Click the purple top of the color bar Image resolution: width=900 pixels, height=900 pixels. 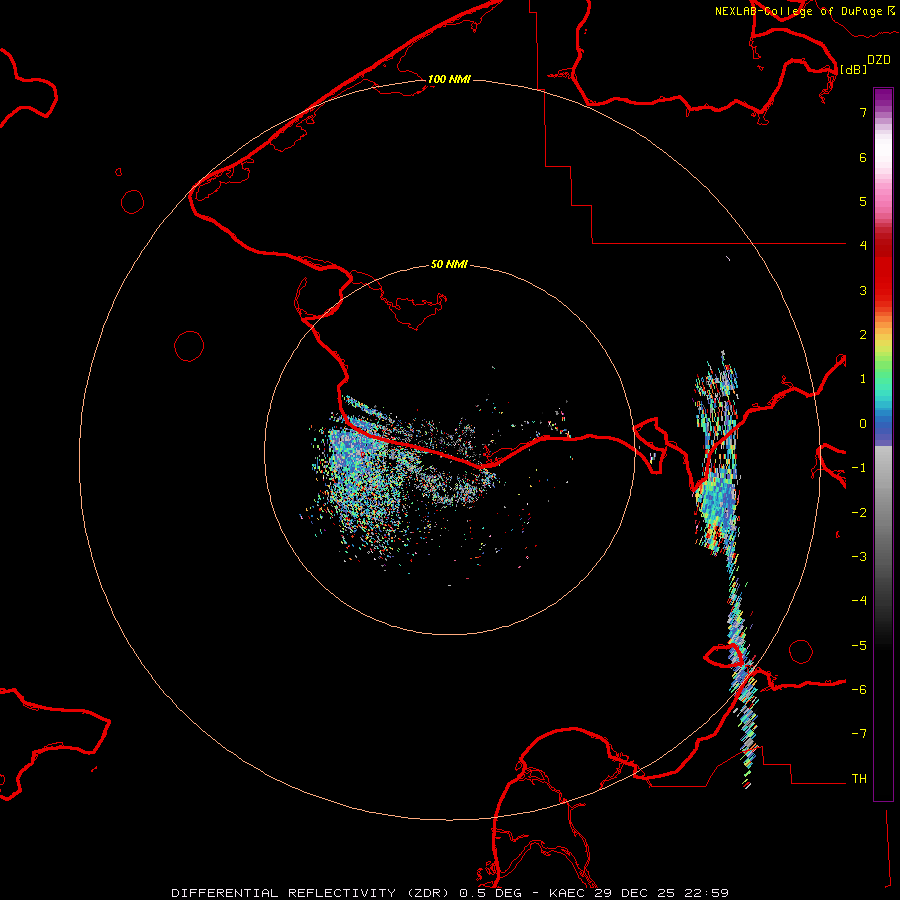883,98
